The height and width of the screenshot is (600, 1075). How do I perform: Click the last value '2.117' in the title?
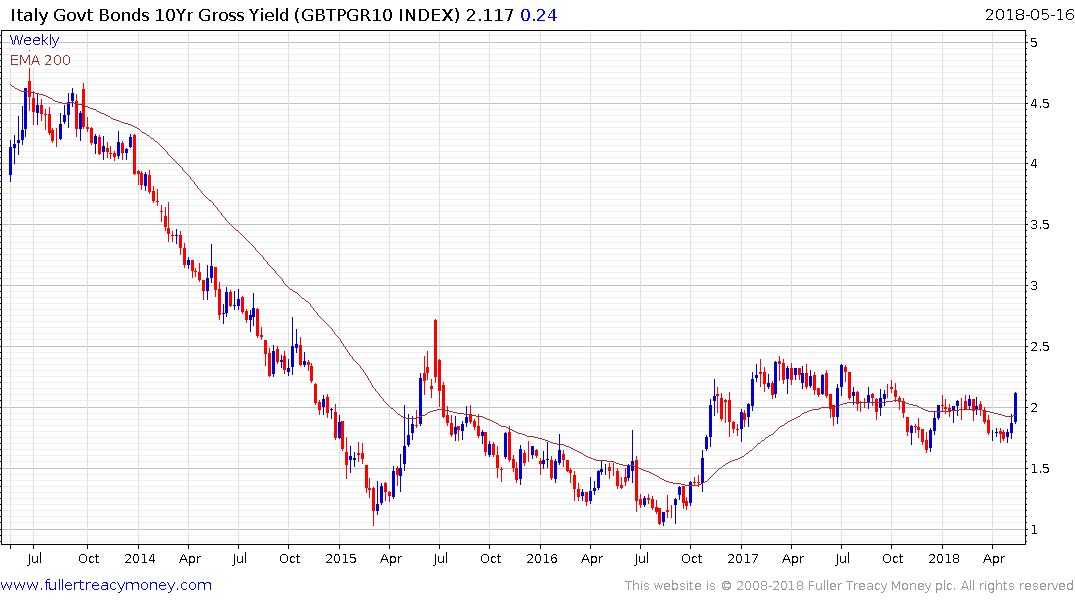[490, 14]
